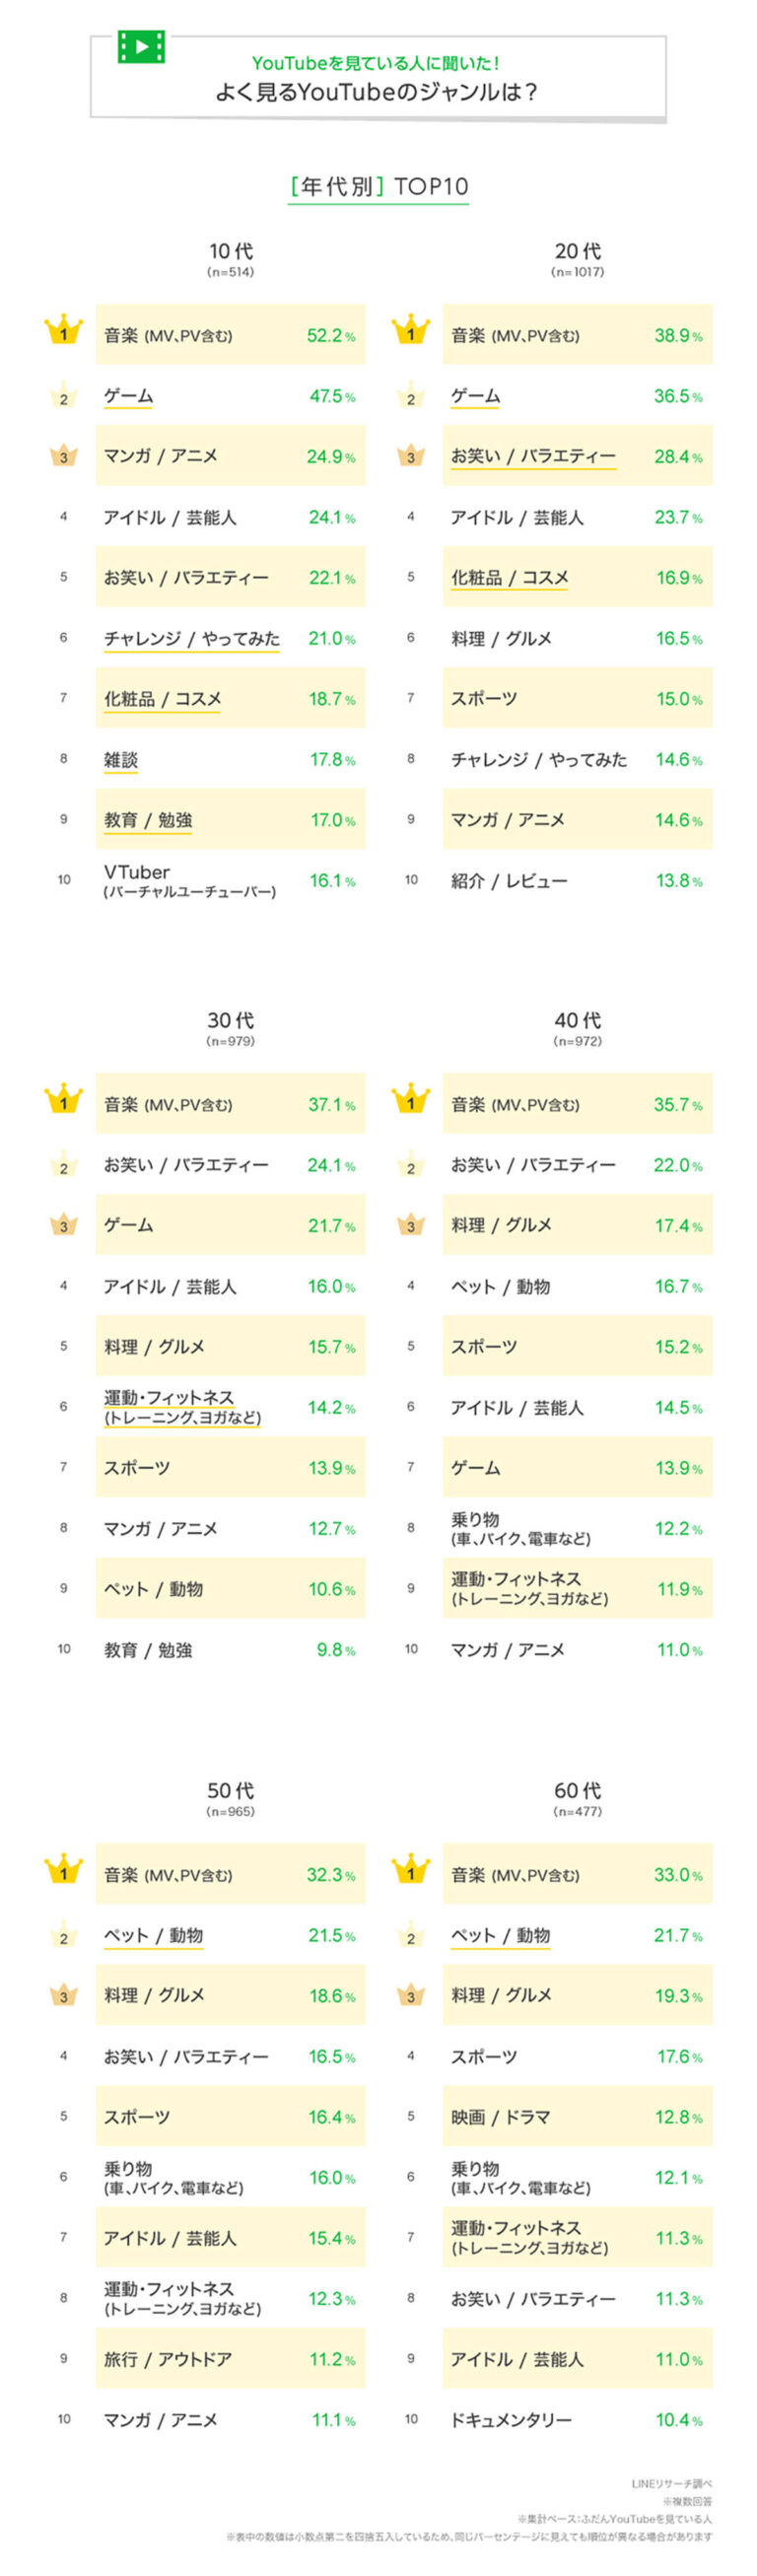Select the rank 3 crown in 60代 list
Viewport: 757px width, 2576px height.
[x=411, y=1996]
